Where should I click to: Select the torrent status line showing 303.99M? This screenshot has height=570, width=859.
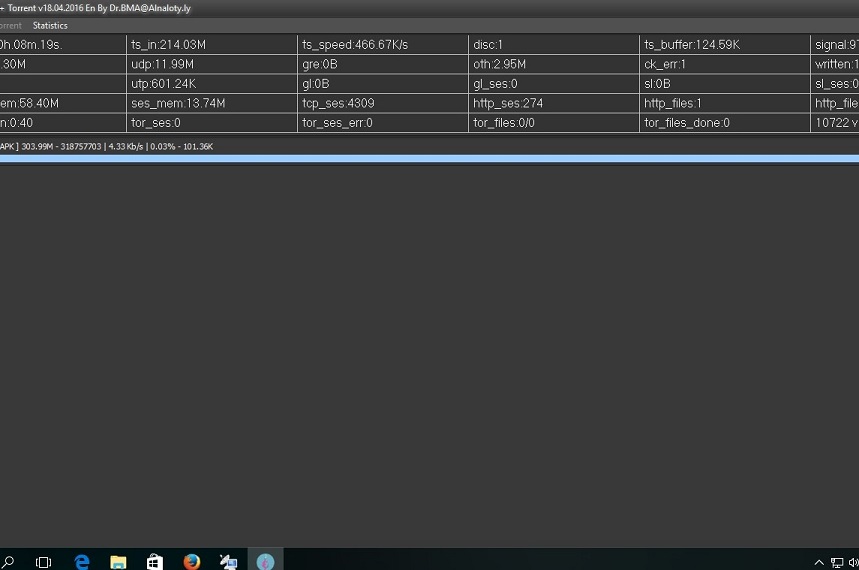click(106, 146)
